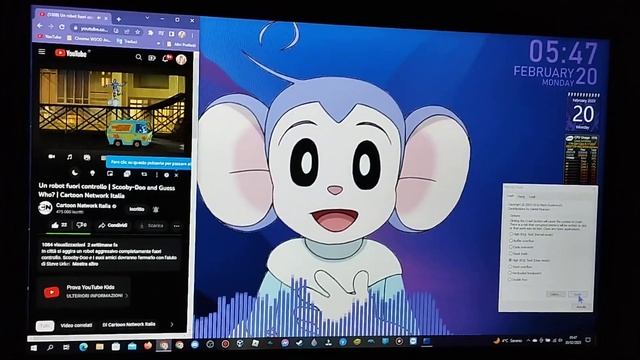This screenshot has width=640, height=360.
Task: Open the Traduci bookmark
Action: pyautogui.click(x=127, y=41)
